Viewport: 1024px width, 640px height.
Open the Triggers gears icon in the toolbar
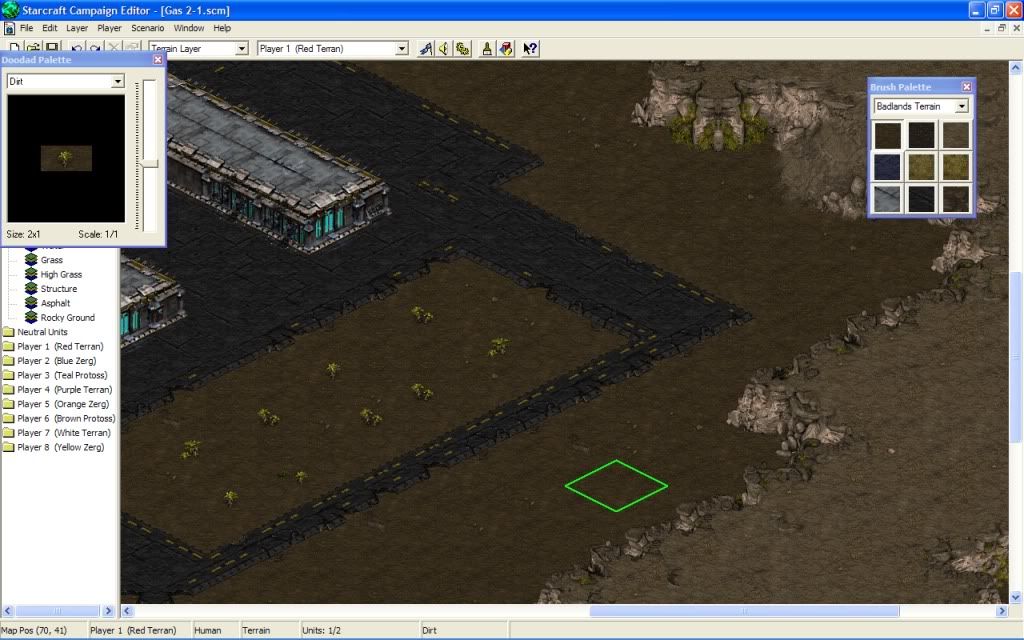463,48
